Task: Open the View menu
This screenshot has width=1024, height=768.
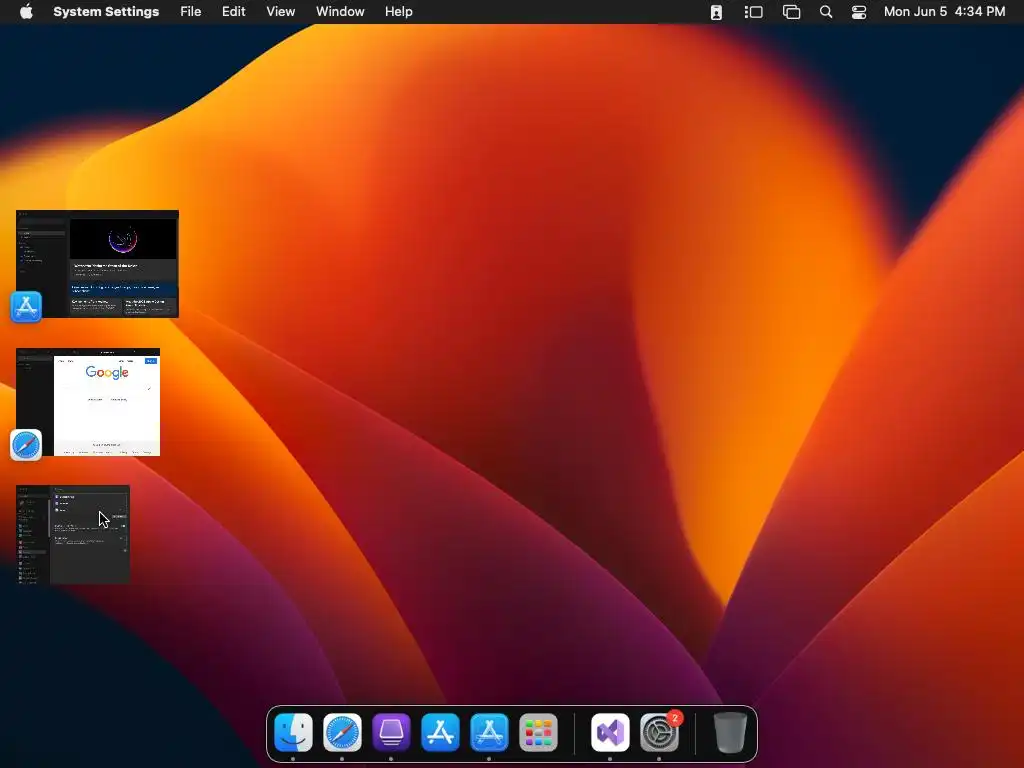Action: coord(281,12)
